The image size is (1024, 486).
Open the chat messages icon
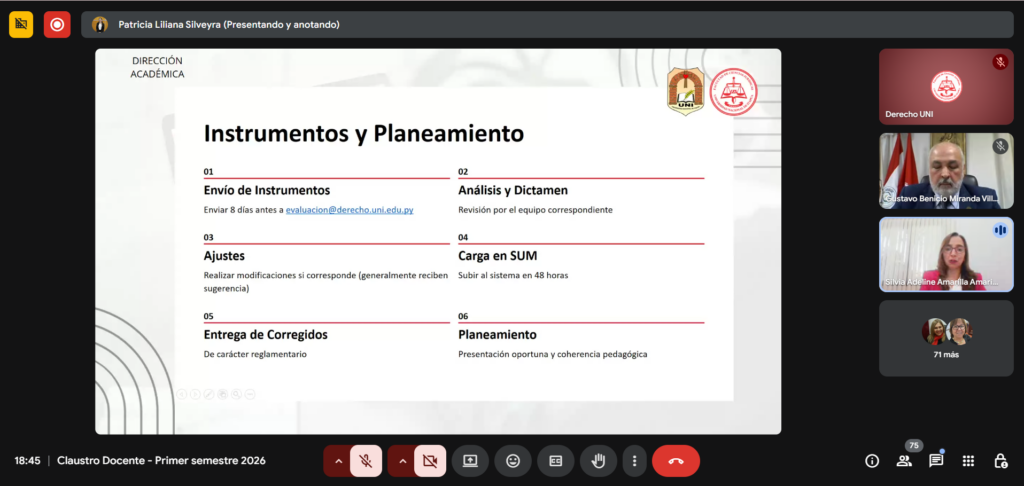click(x=936, y=461)
